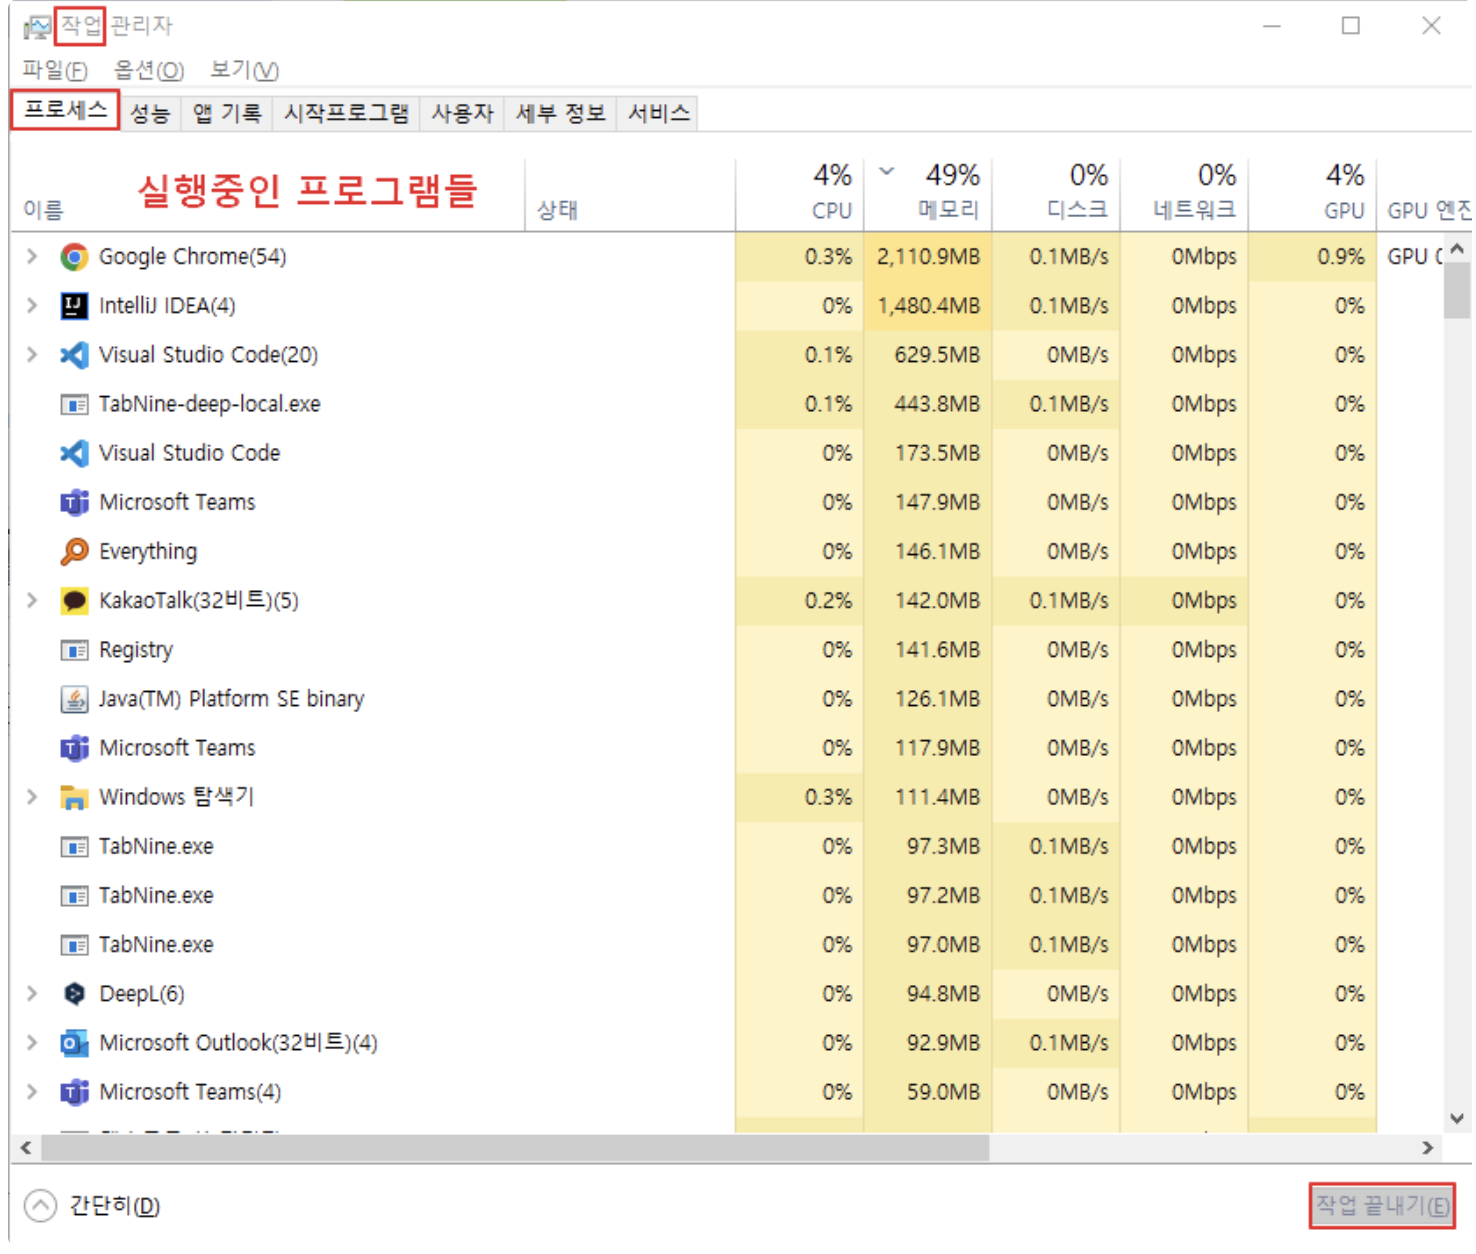The image size is (1476, 1254).
Task: Click the KakaoTalk process icon
Action: click(74, 600)
